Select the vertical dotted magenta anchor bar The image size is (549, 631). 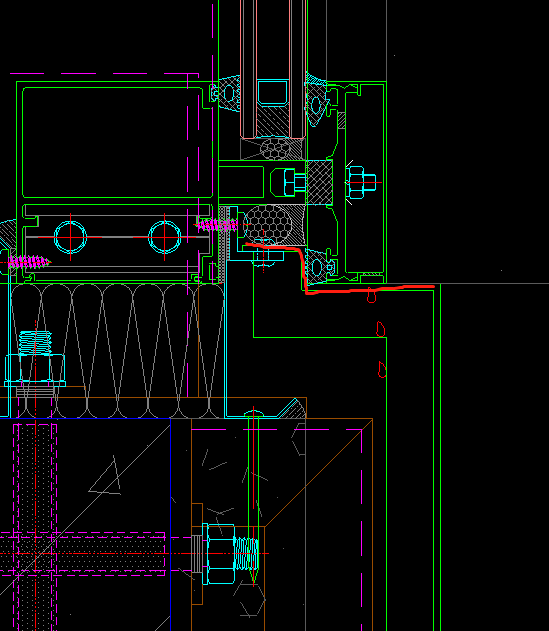(x=35, y=527)
